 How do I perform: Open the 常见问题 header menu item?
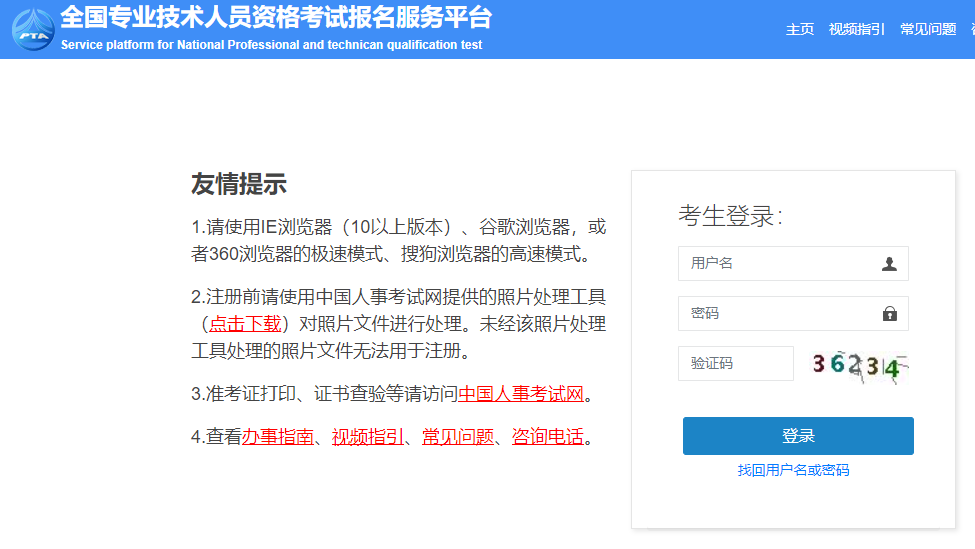[x=928, y=29]
